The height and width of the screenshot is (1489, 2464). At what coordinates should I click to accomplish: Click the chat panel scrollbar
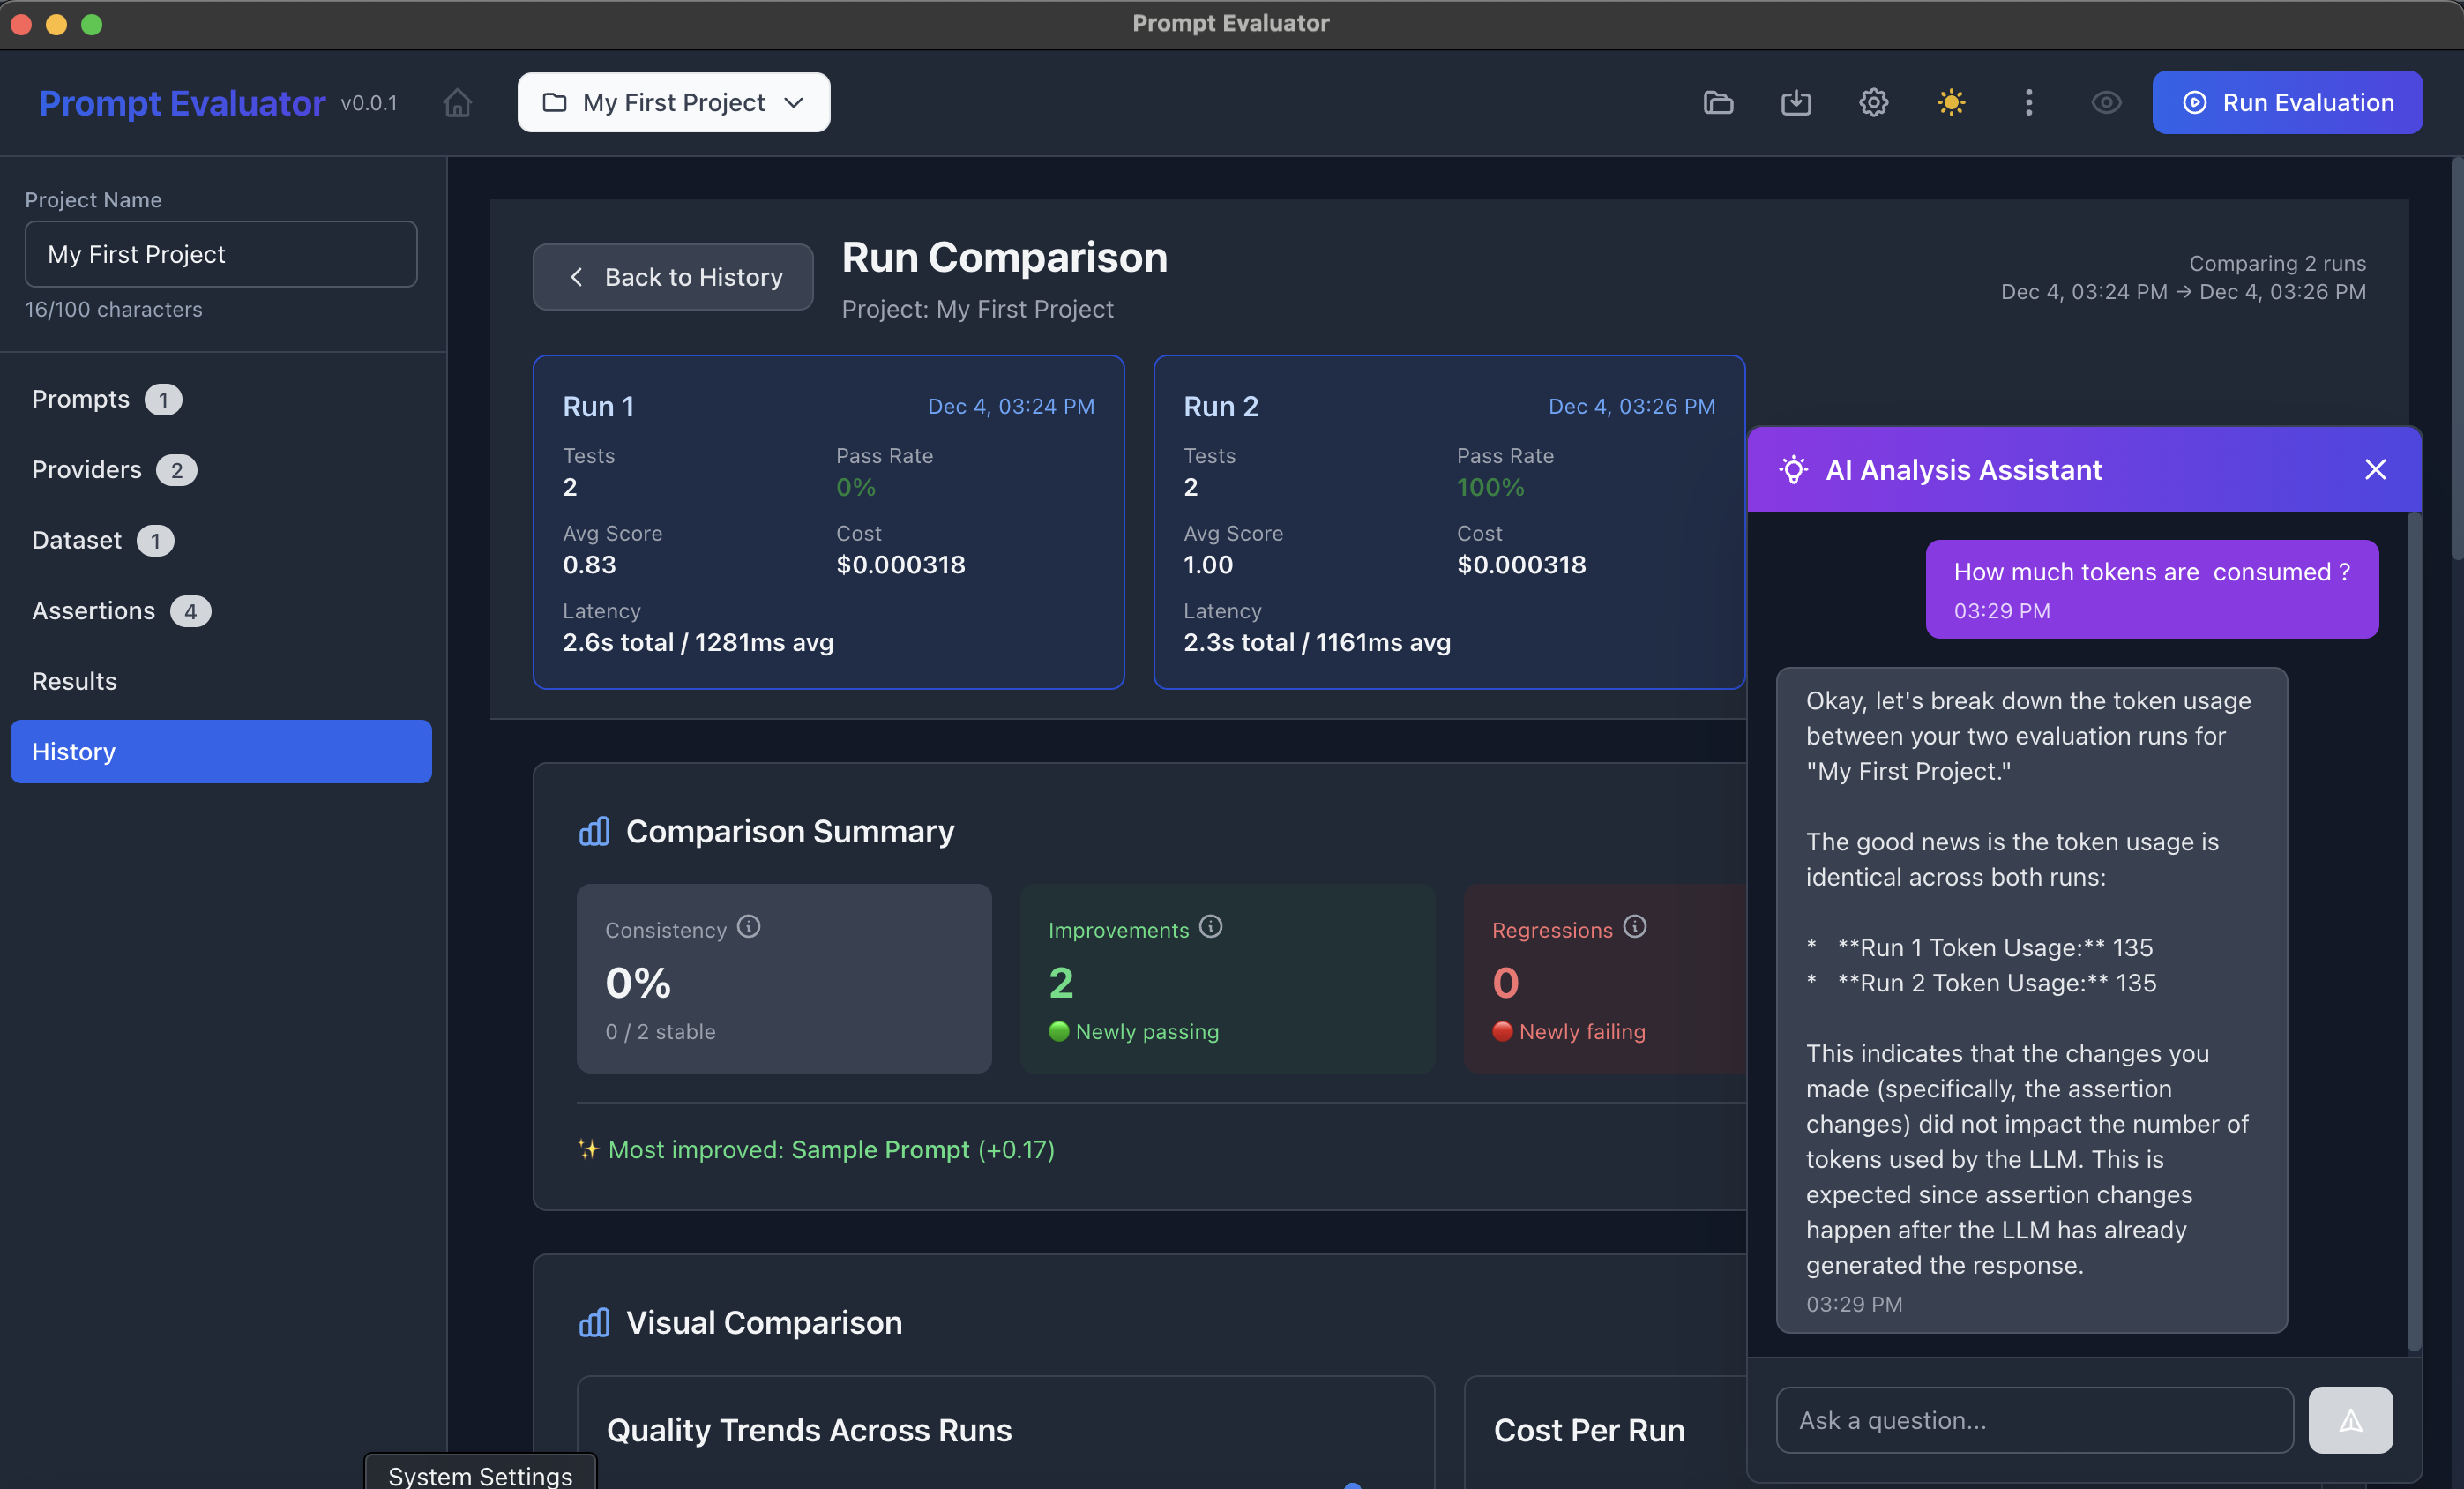coord(2414,930)
